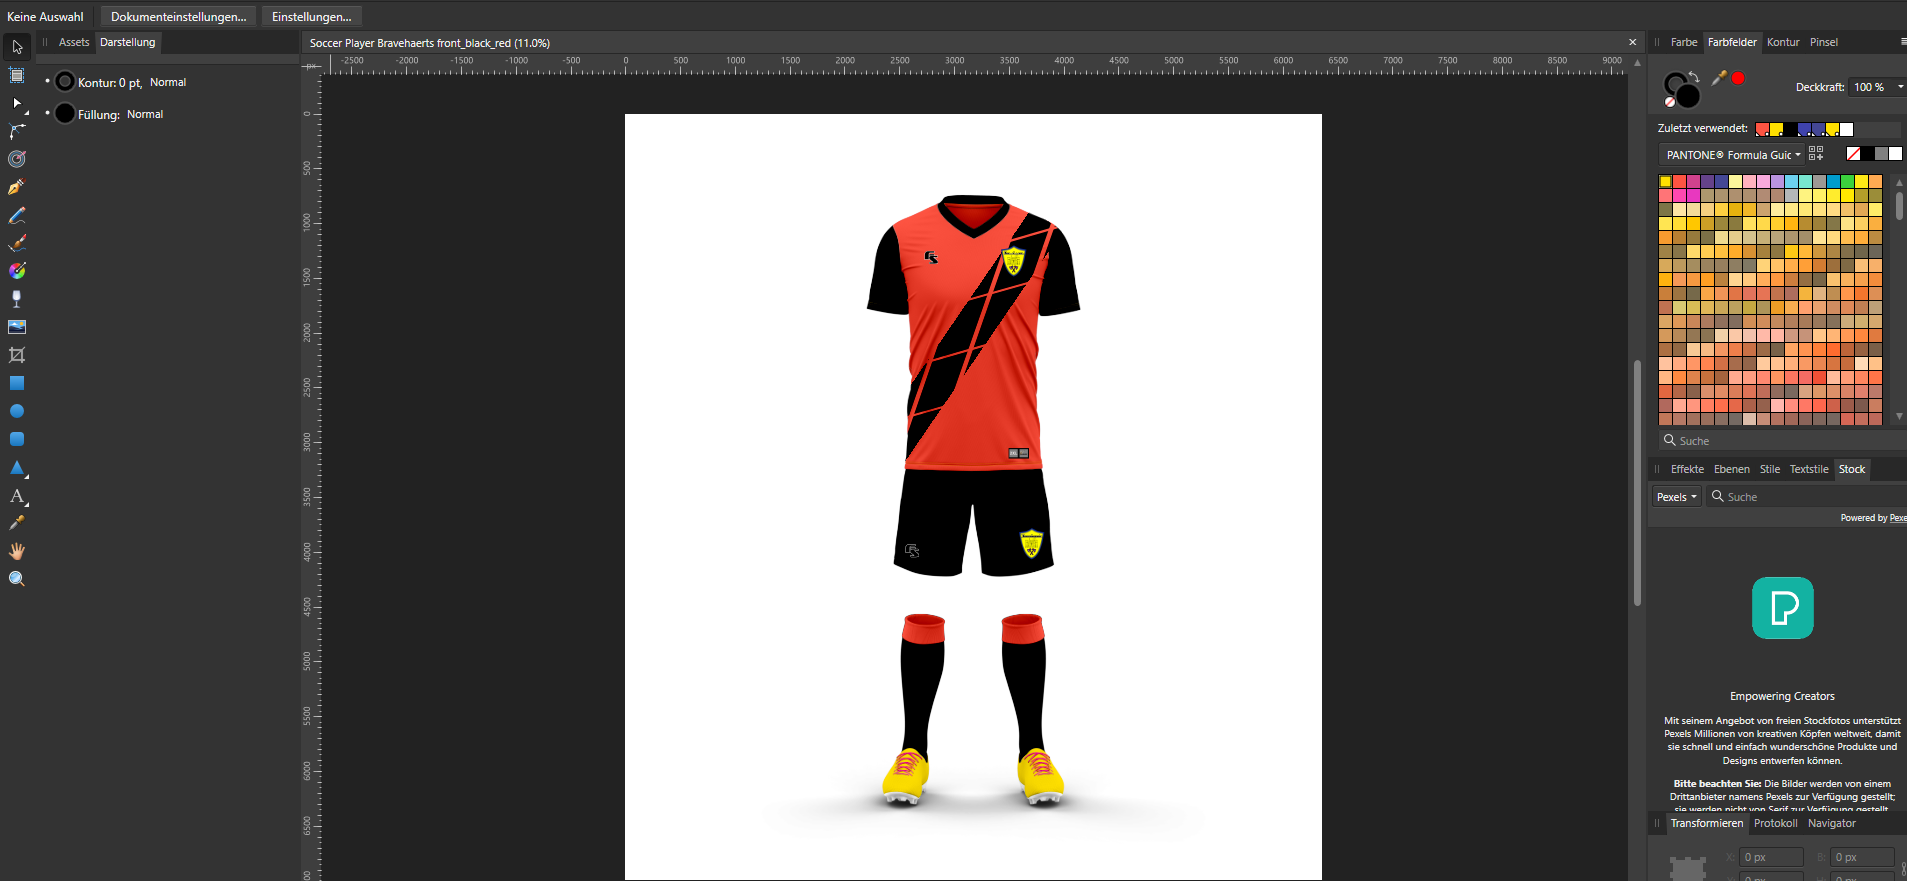Switch to the Darstellung tab
The height and width of the screenshot is (881, 1907).
pyautogui.click(x=128, y=42)
